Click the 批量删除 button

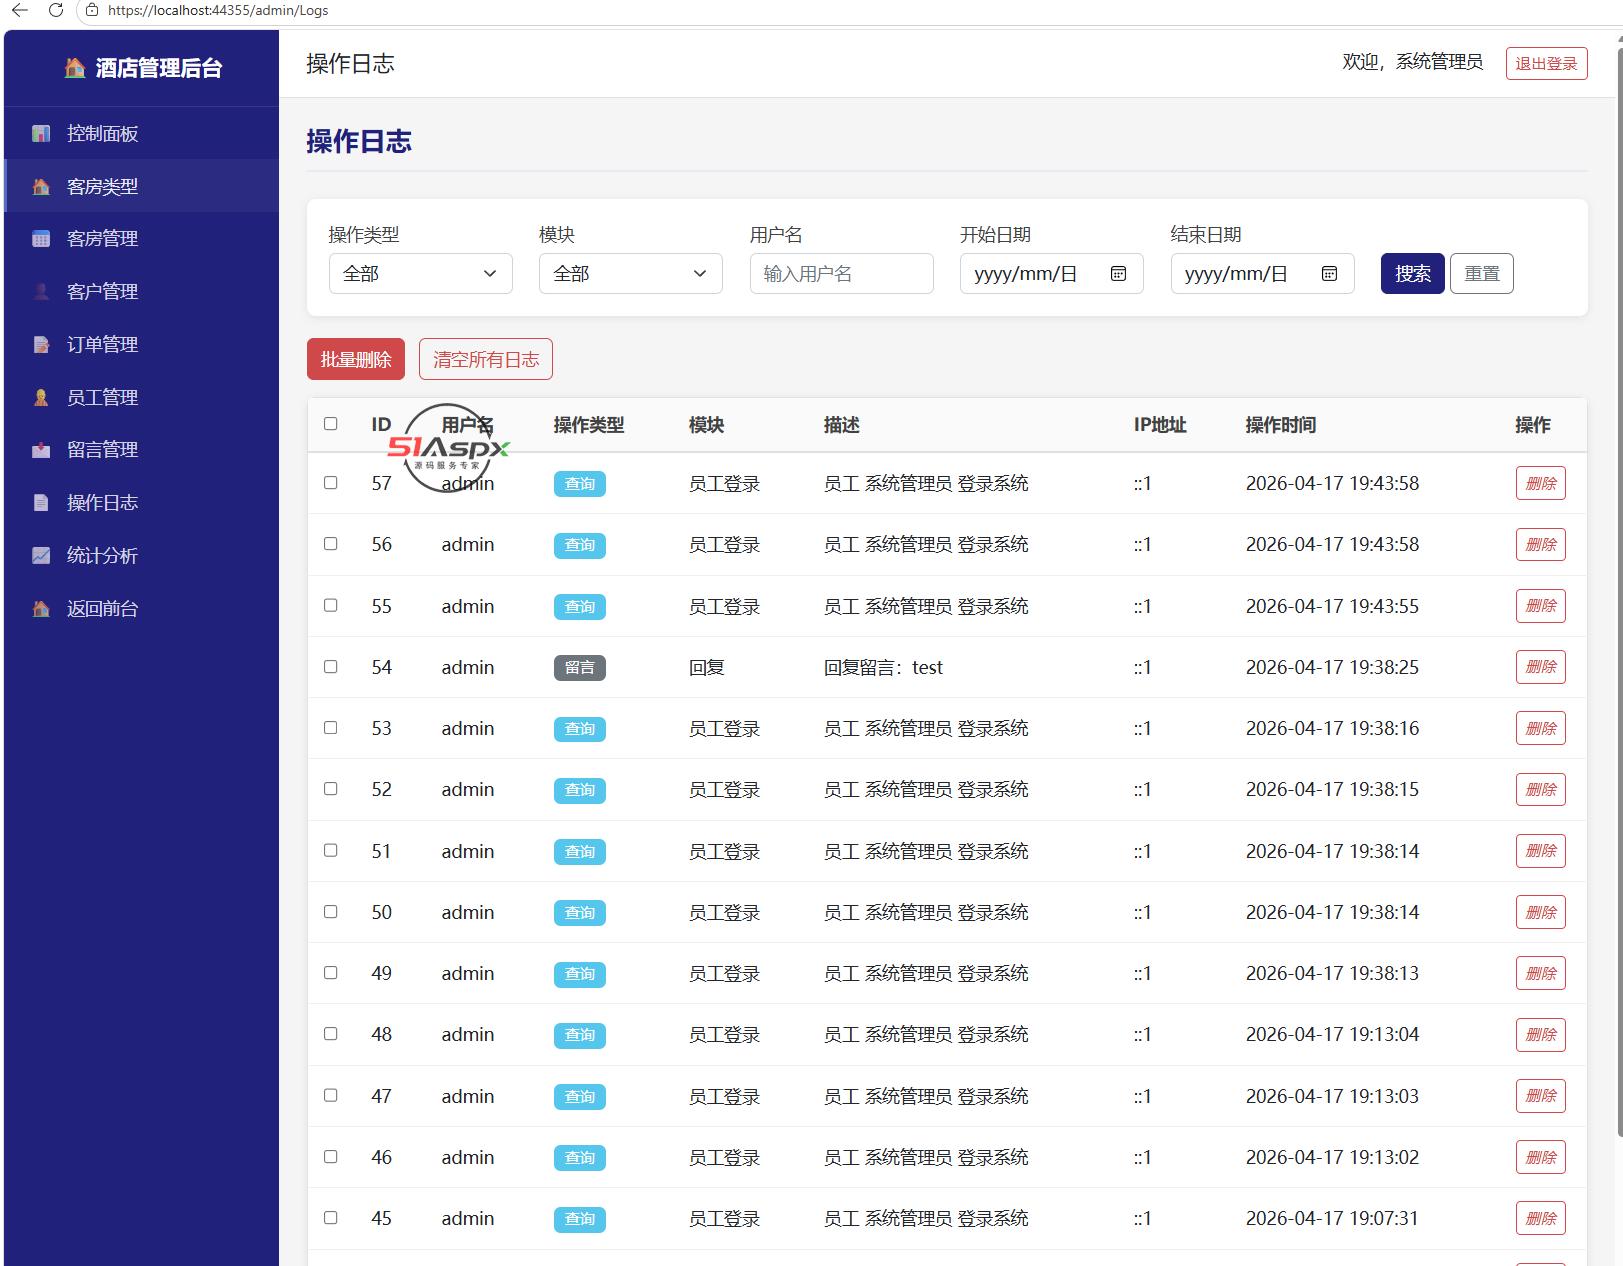pyautogui.click(x=356, y=360)
